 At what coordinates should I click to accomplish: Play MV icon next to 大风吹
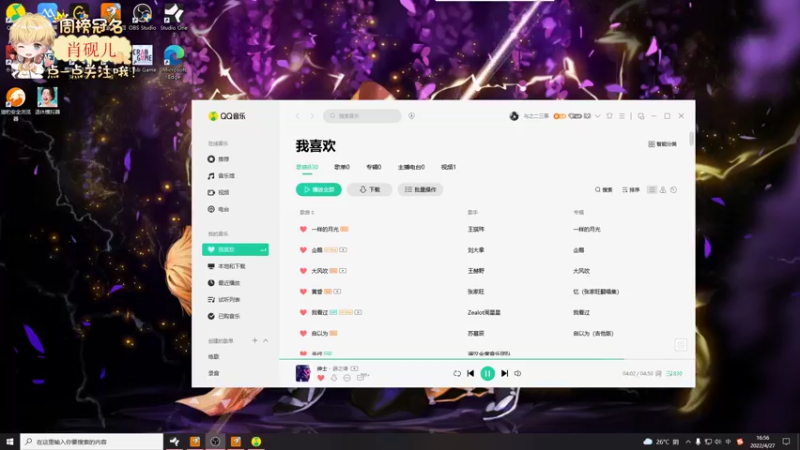pyautogui.click(x=343, y=271)
